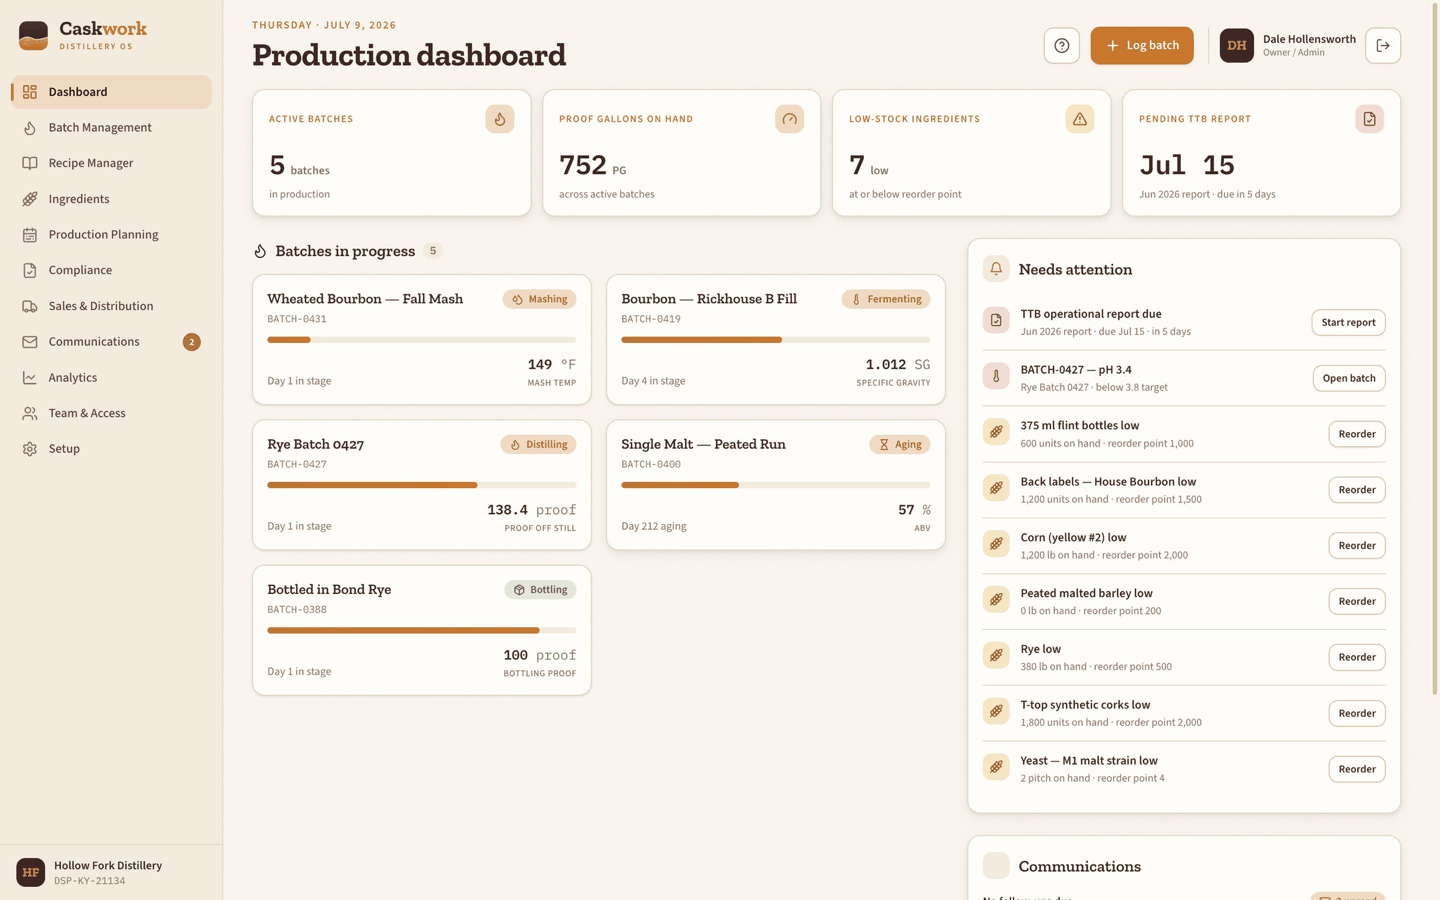The height and width of the screenshot is (900, 1440).
Task: Go to Compliance section
Action: click(111, 270)
